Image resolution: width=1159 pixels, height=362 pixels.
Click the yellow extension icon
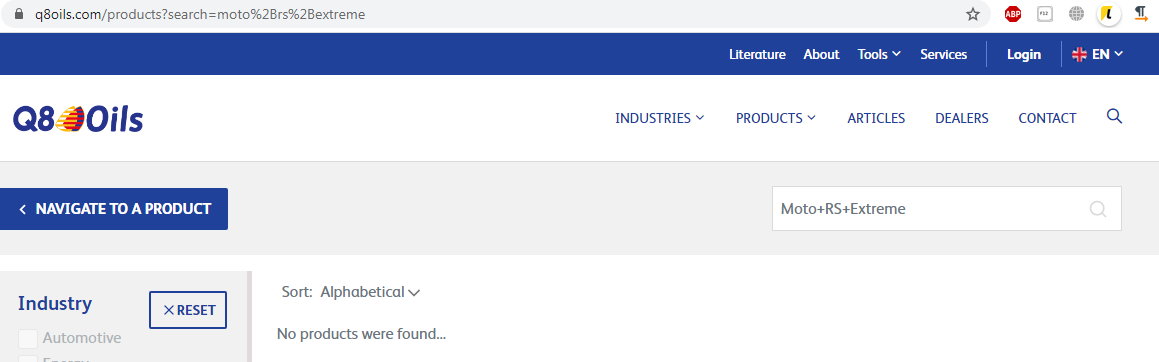[x=1109, y=14]
